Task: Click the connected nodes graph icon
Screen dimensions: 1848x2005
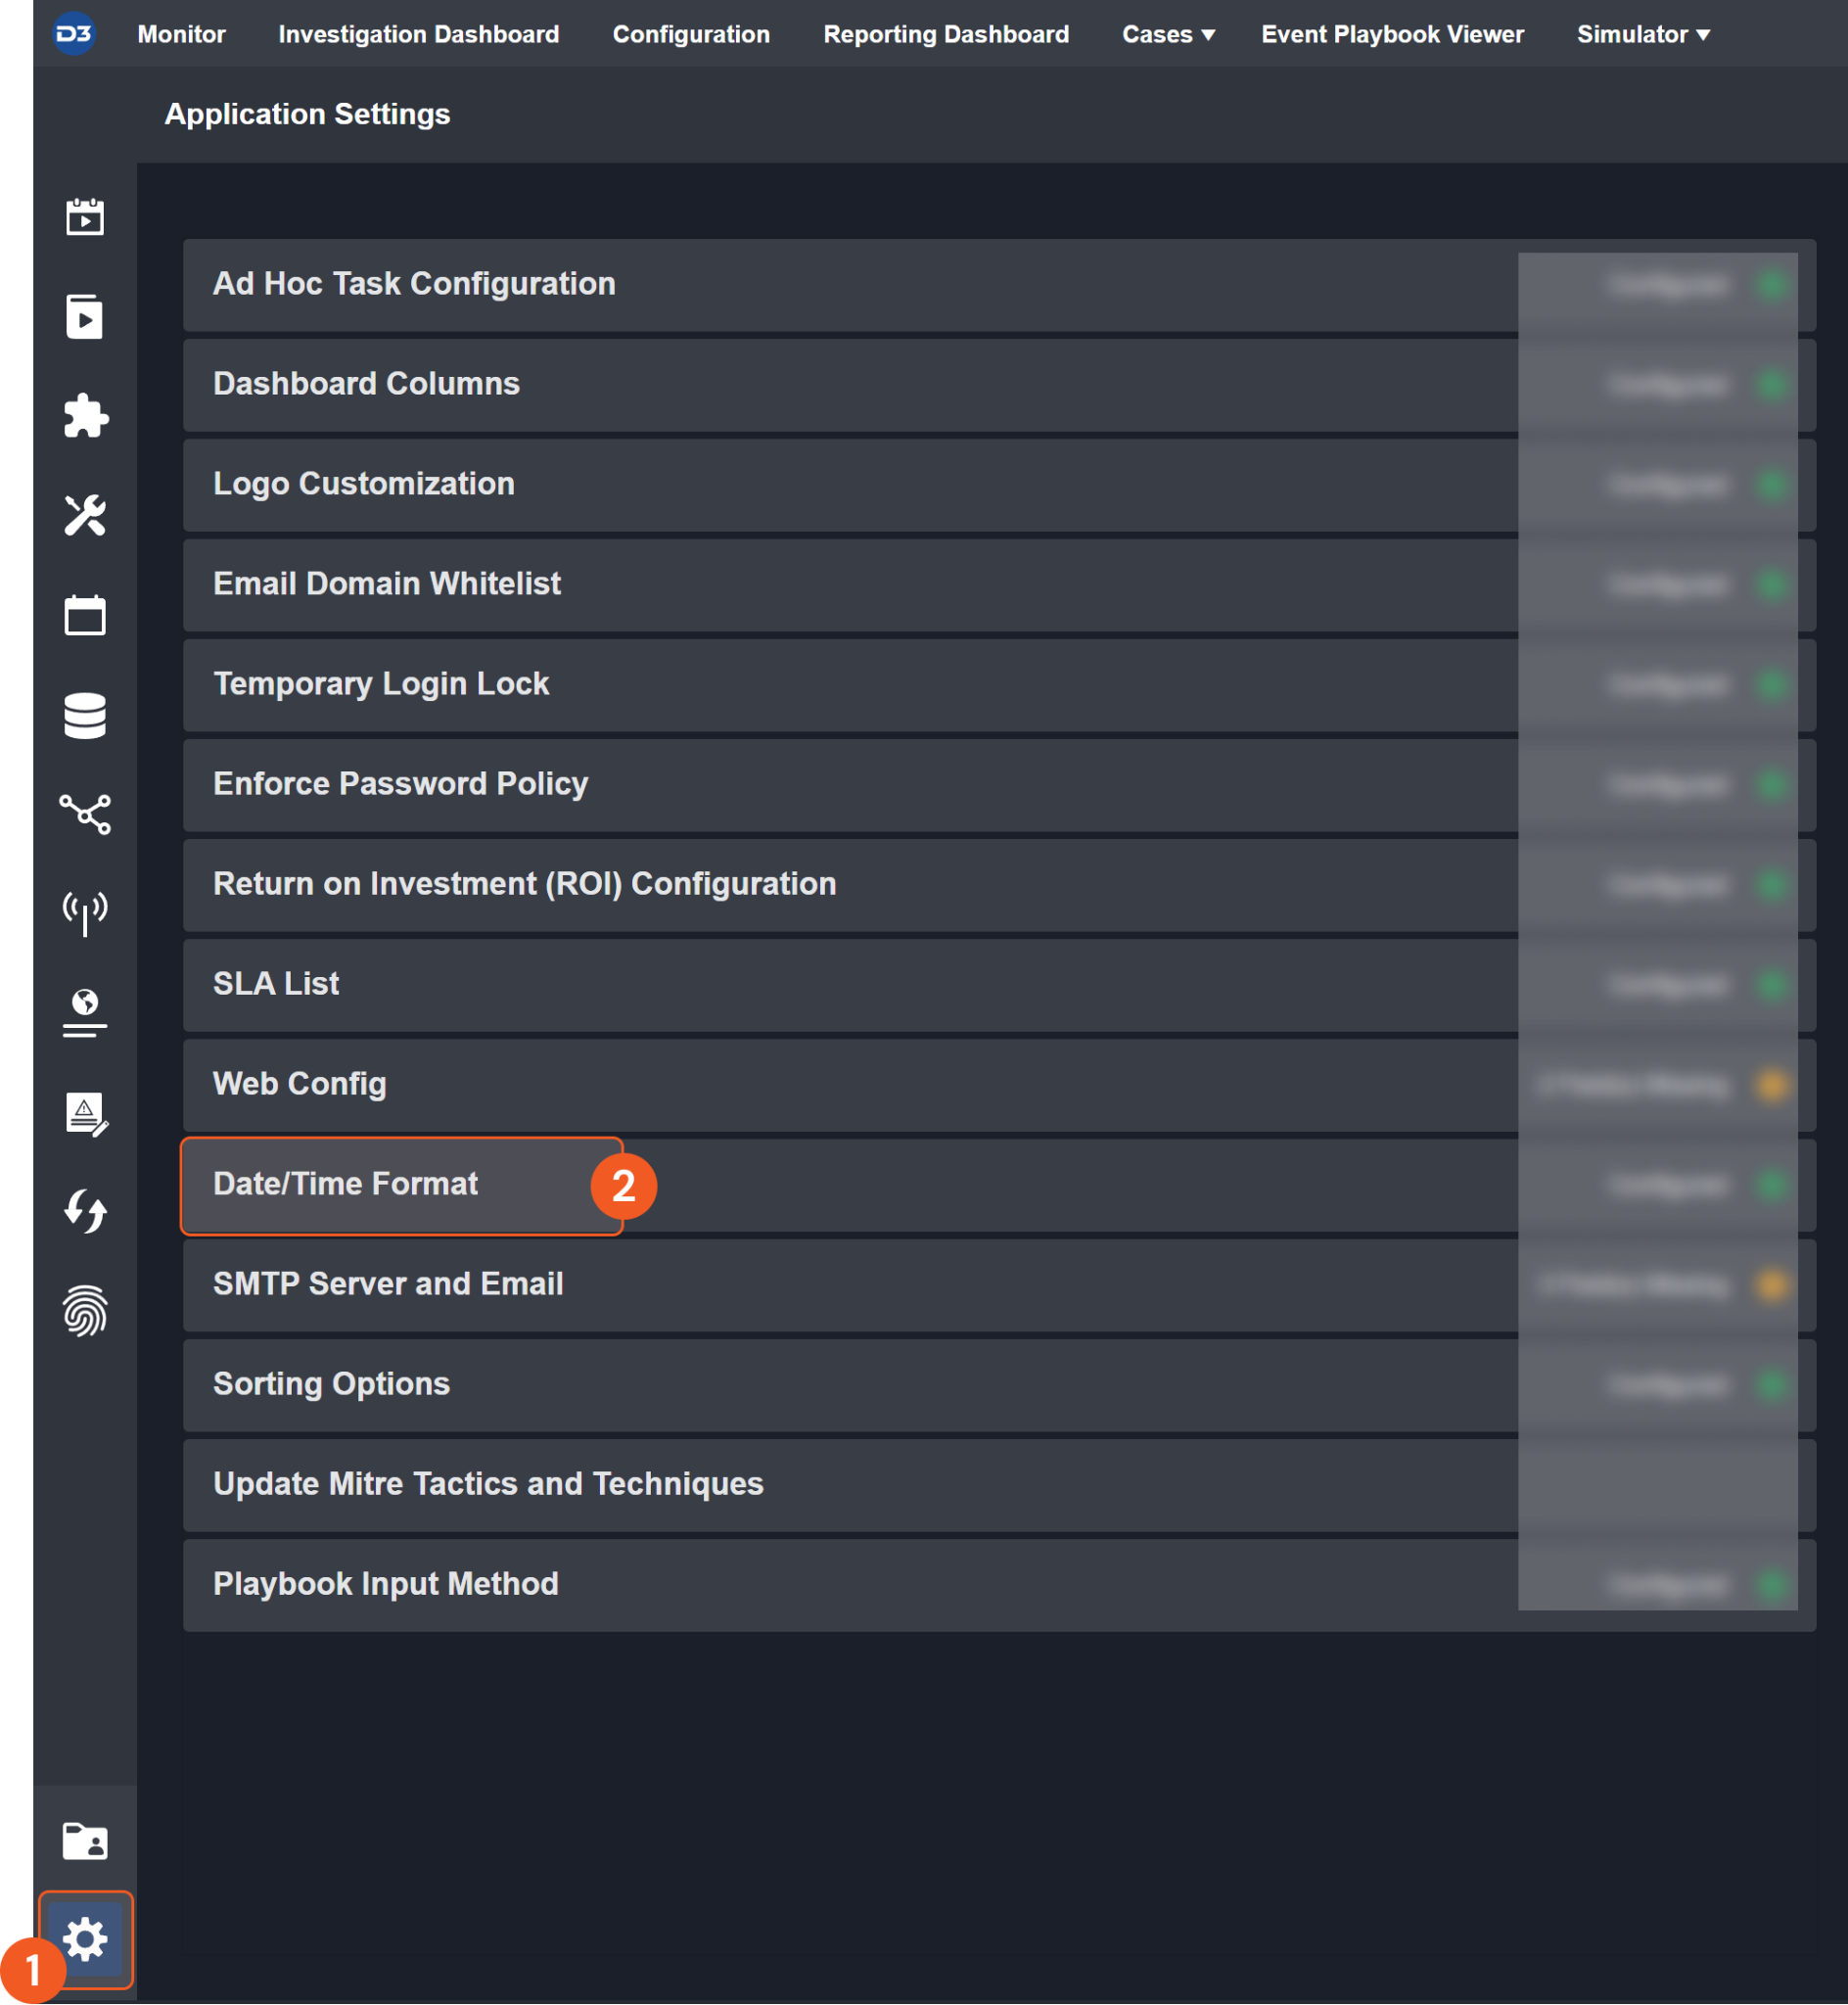Action: pyautogui.click(x=85, y=814)
